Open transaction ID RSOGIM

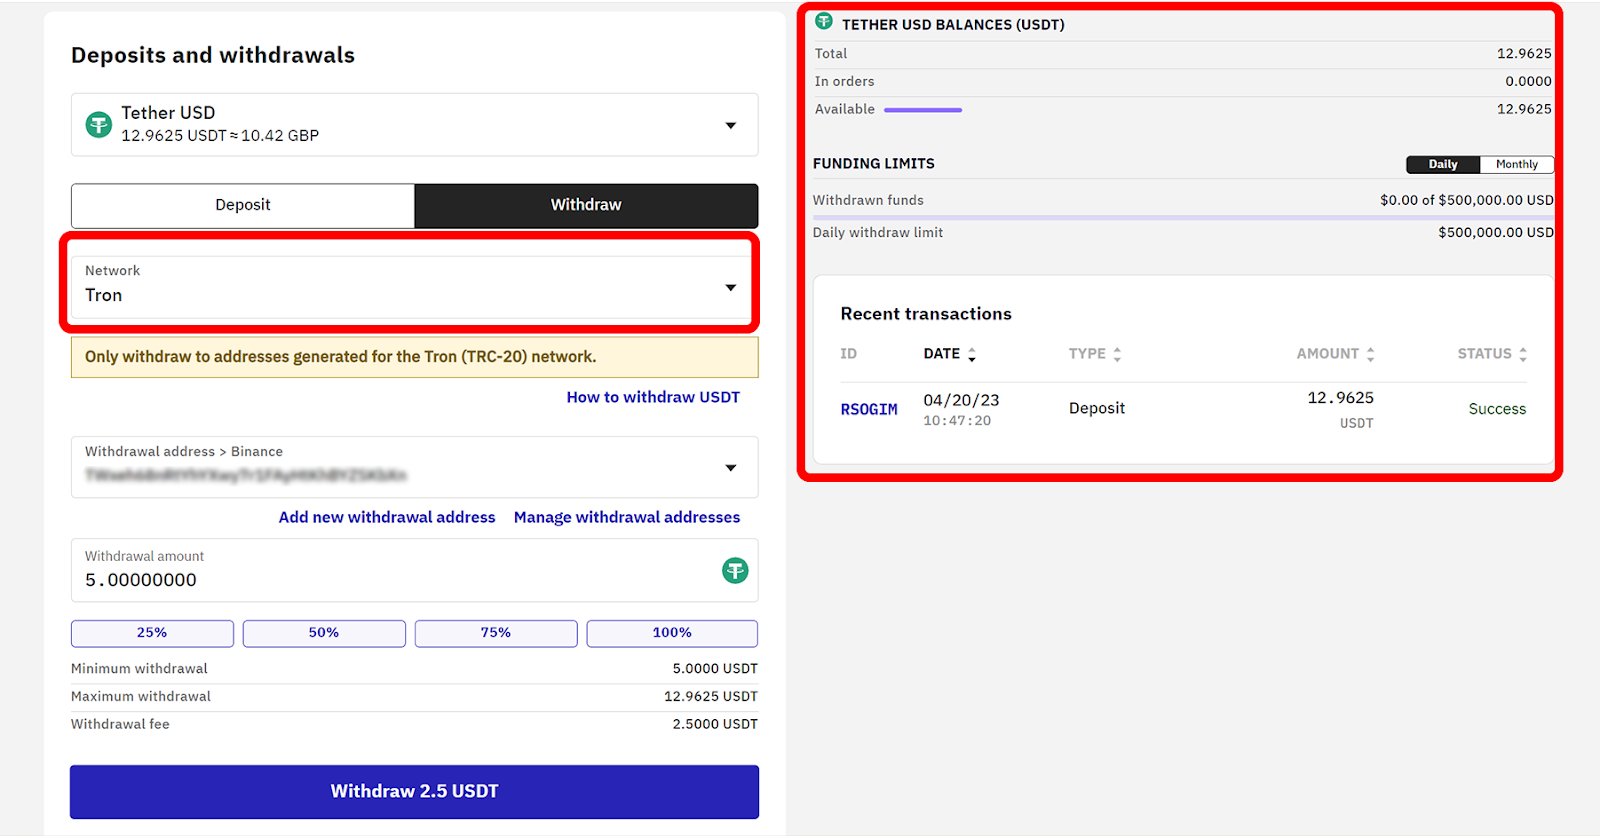[869, 409]
